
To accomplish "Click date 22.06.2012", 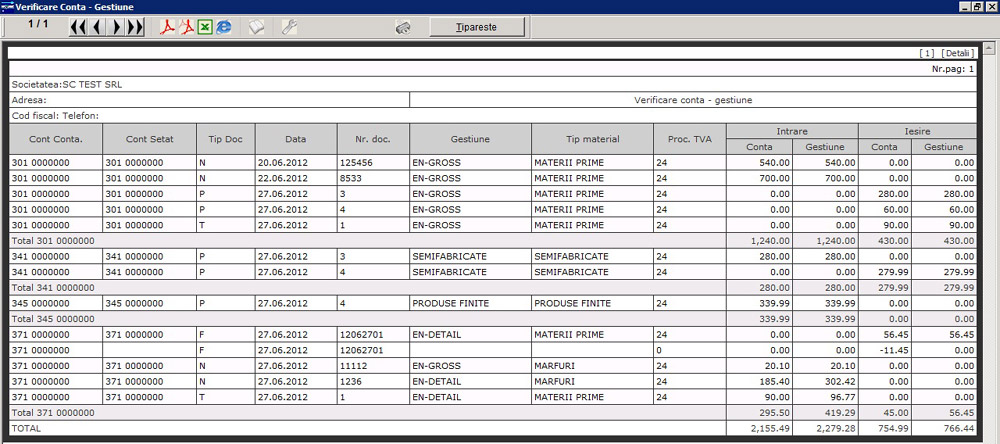I will pyautogui.click(x=283, y=179).
